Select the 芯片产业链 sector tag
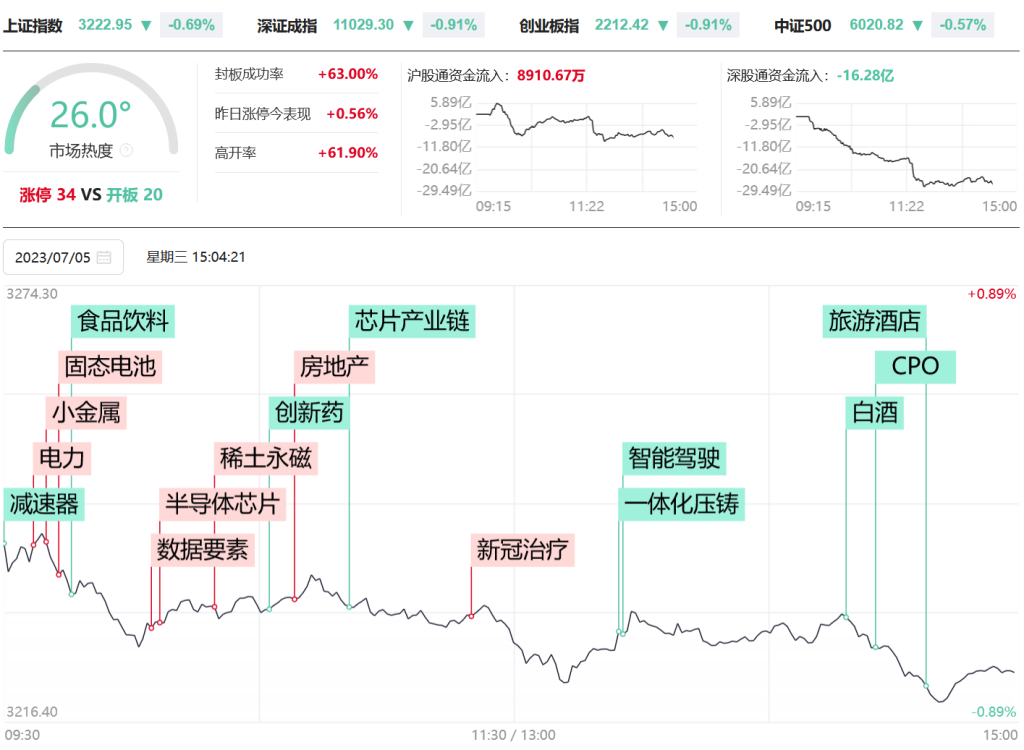 [411, 322]
